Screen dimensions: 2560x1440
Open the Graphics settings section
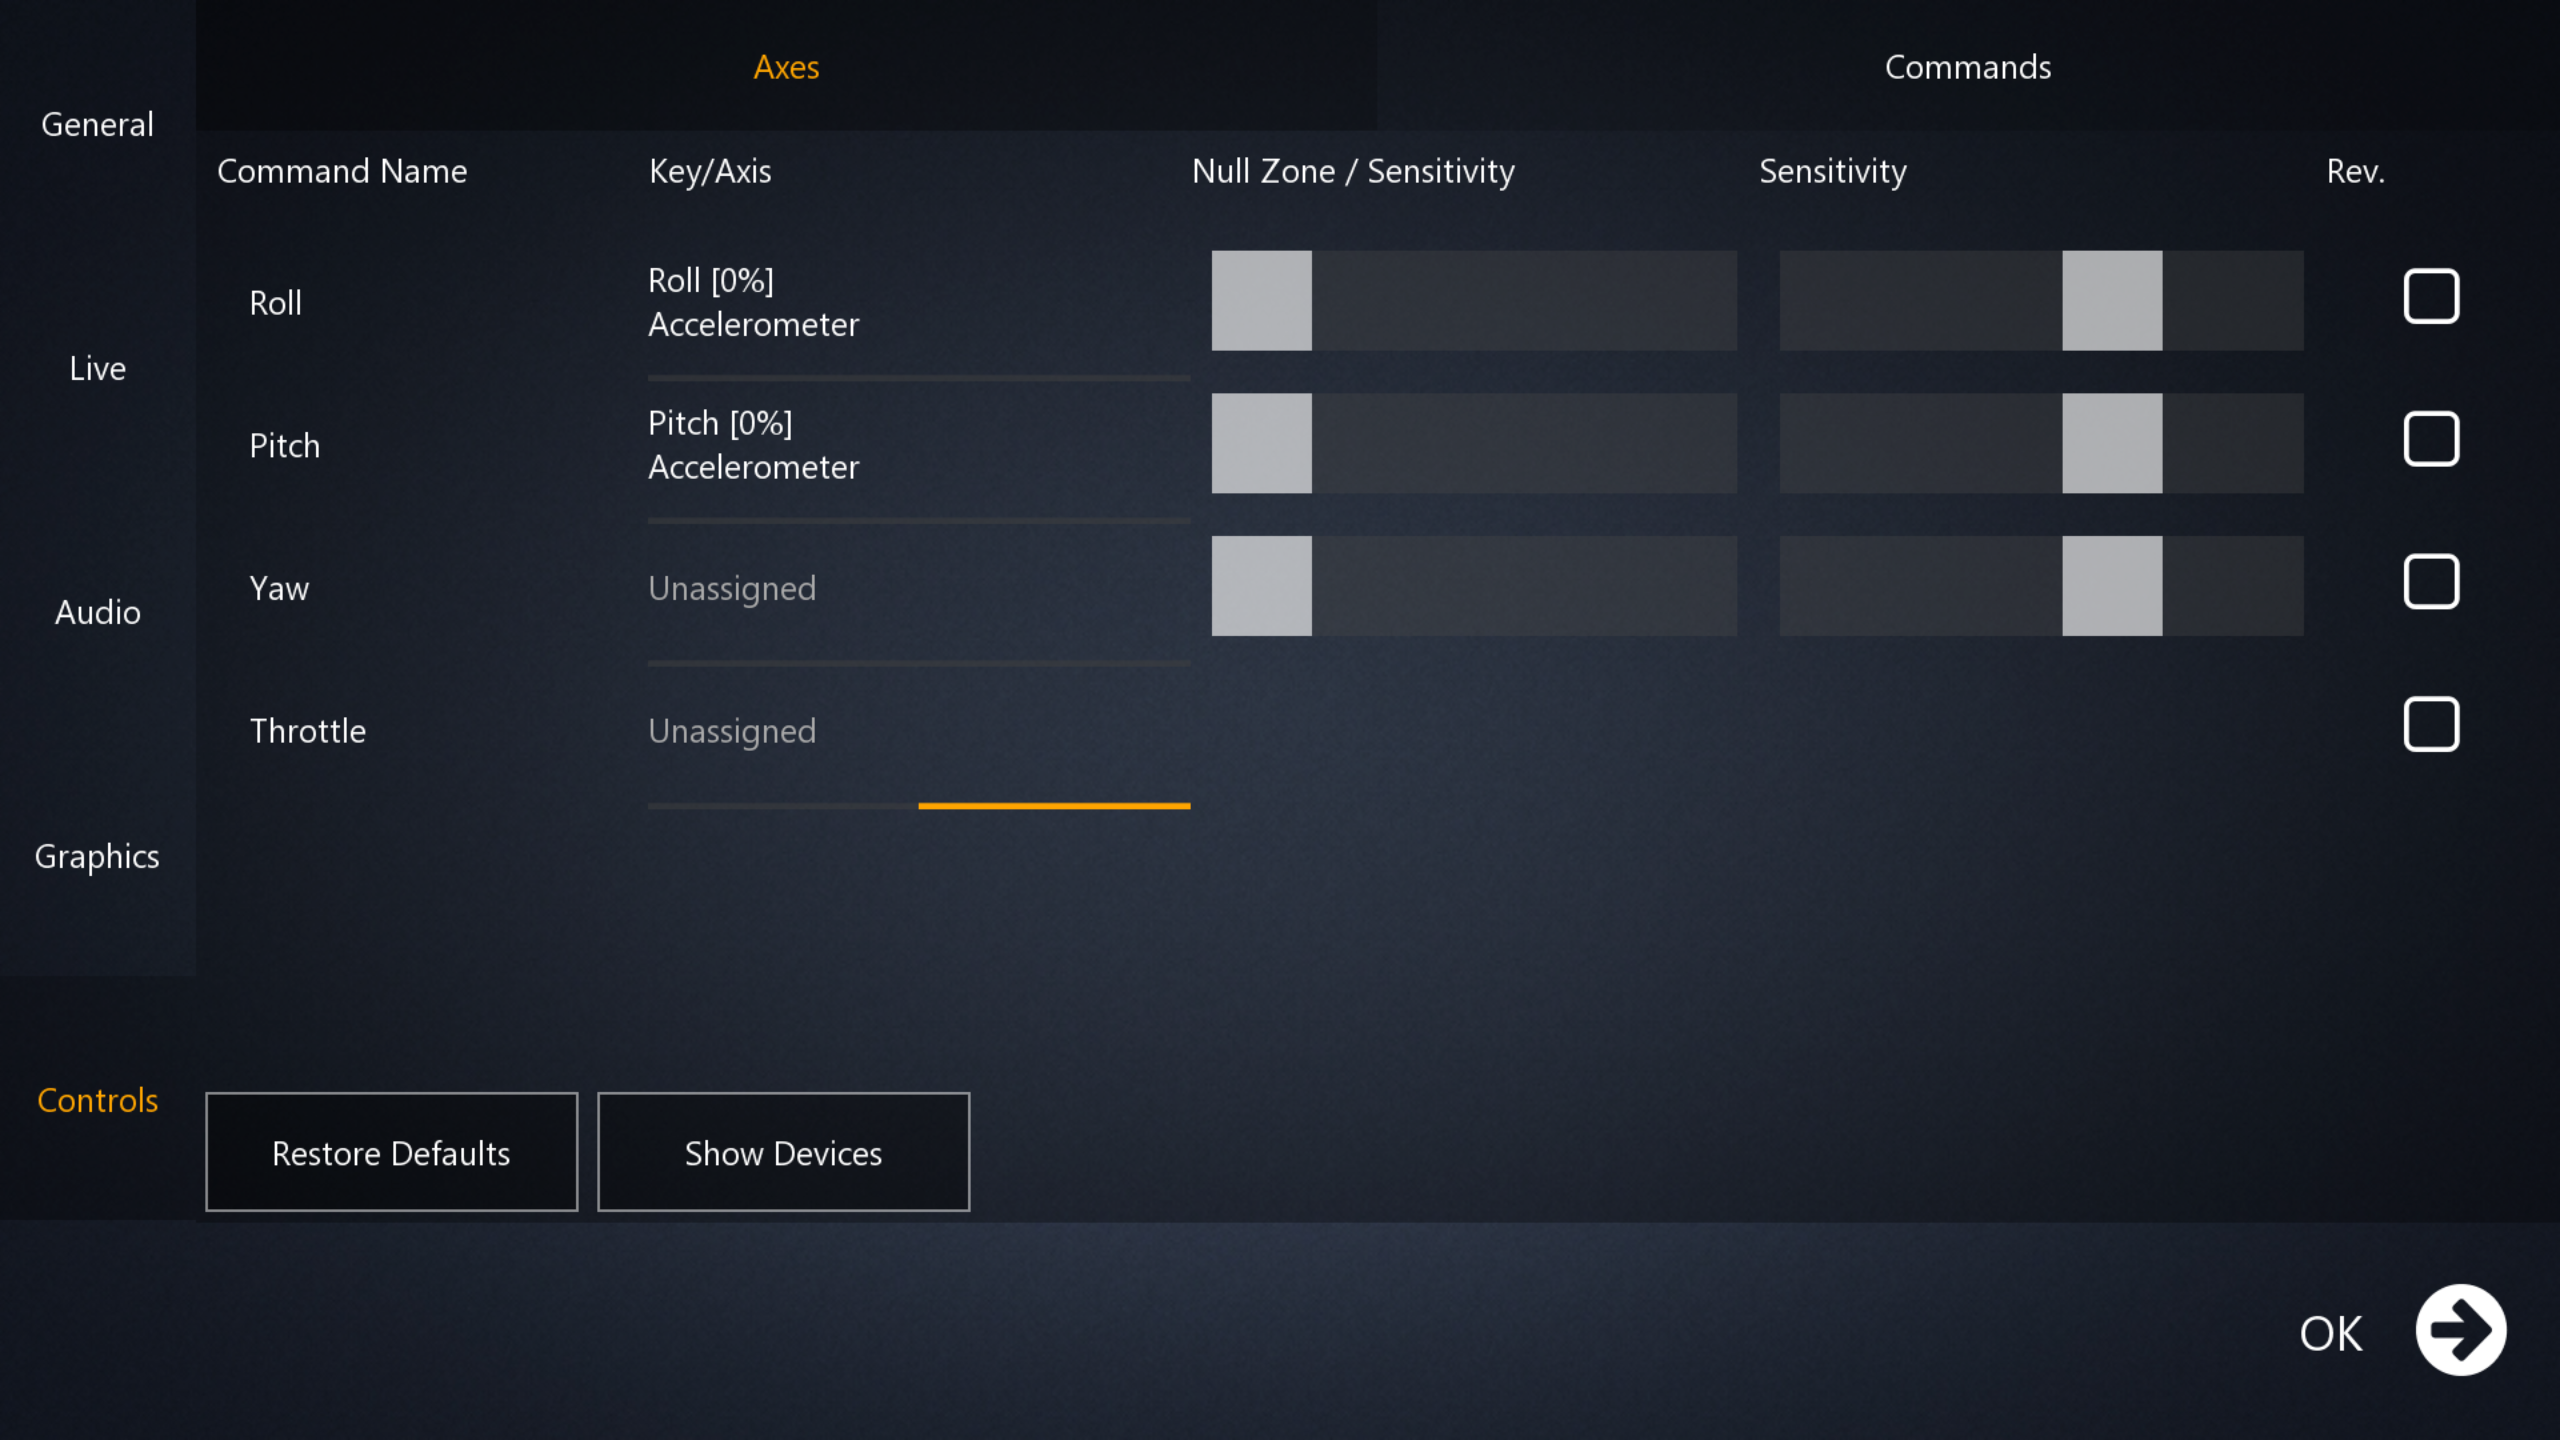point(97,856)
